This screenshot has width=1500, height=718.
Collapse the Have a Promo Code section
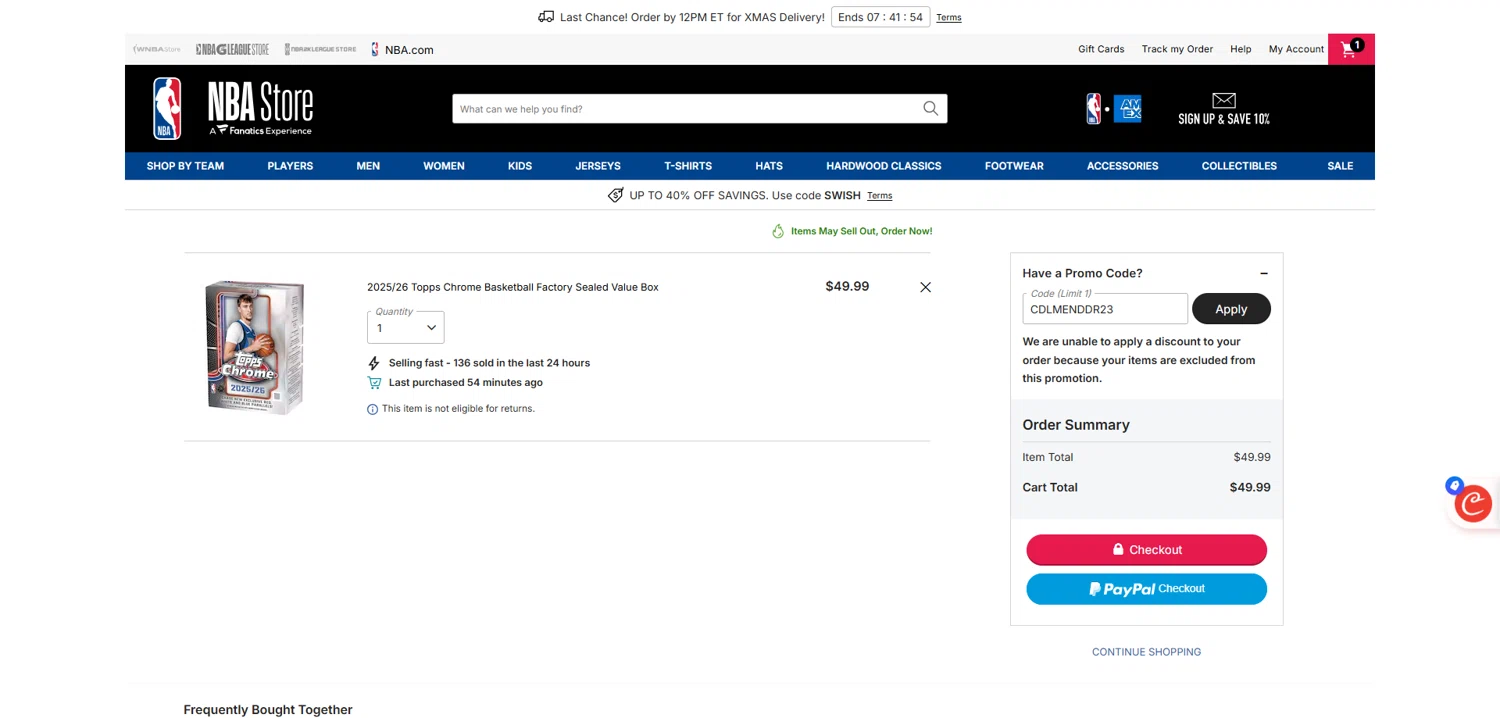(x=1264, y=273)
